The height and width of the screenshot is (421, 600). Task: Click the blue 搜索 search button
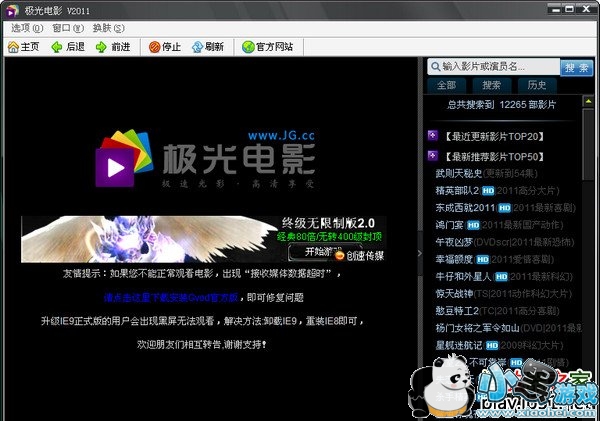pos(577,68)
